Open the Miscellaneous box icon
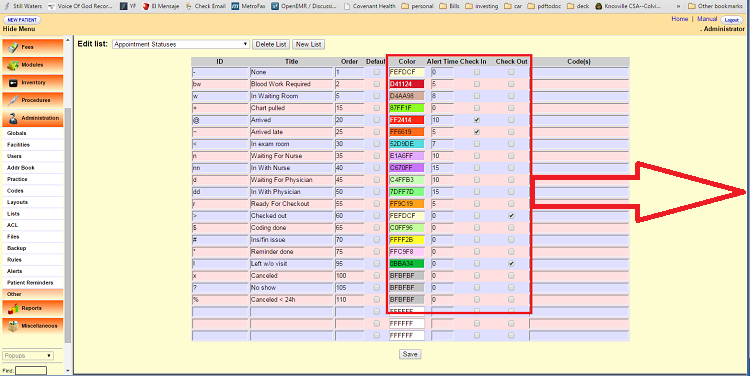This screenshot has width=750, height=376. [13, 326]
